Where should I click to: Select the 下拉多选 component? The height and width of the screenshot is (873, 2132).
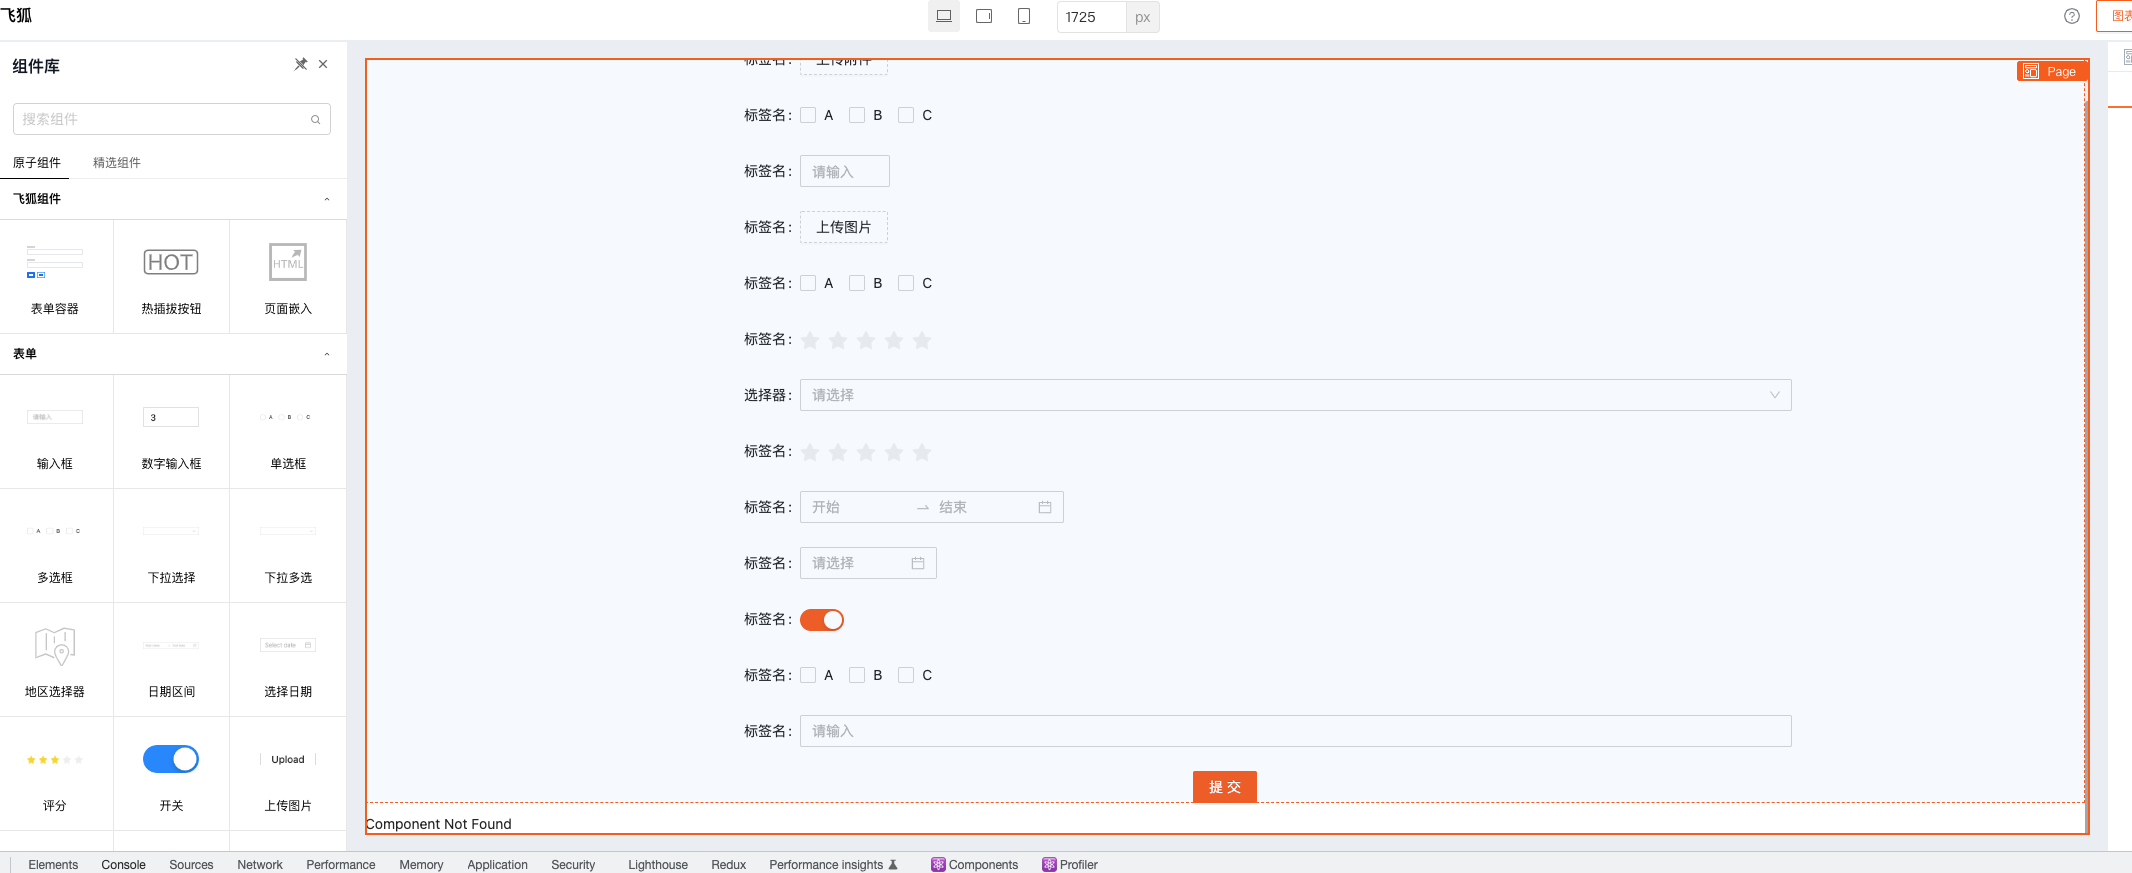(x=288, y=546)
